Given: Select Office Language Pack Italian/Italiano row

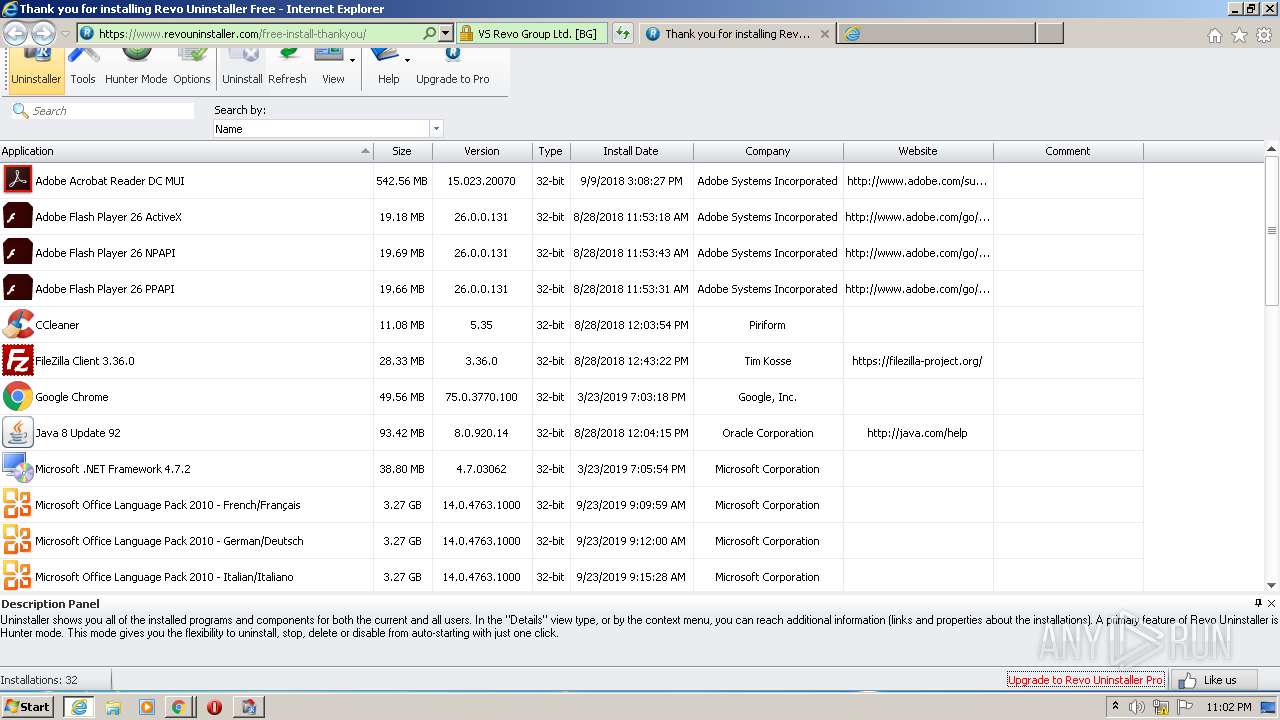Looking at the screenshot, I should tap(571, 577).
